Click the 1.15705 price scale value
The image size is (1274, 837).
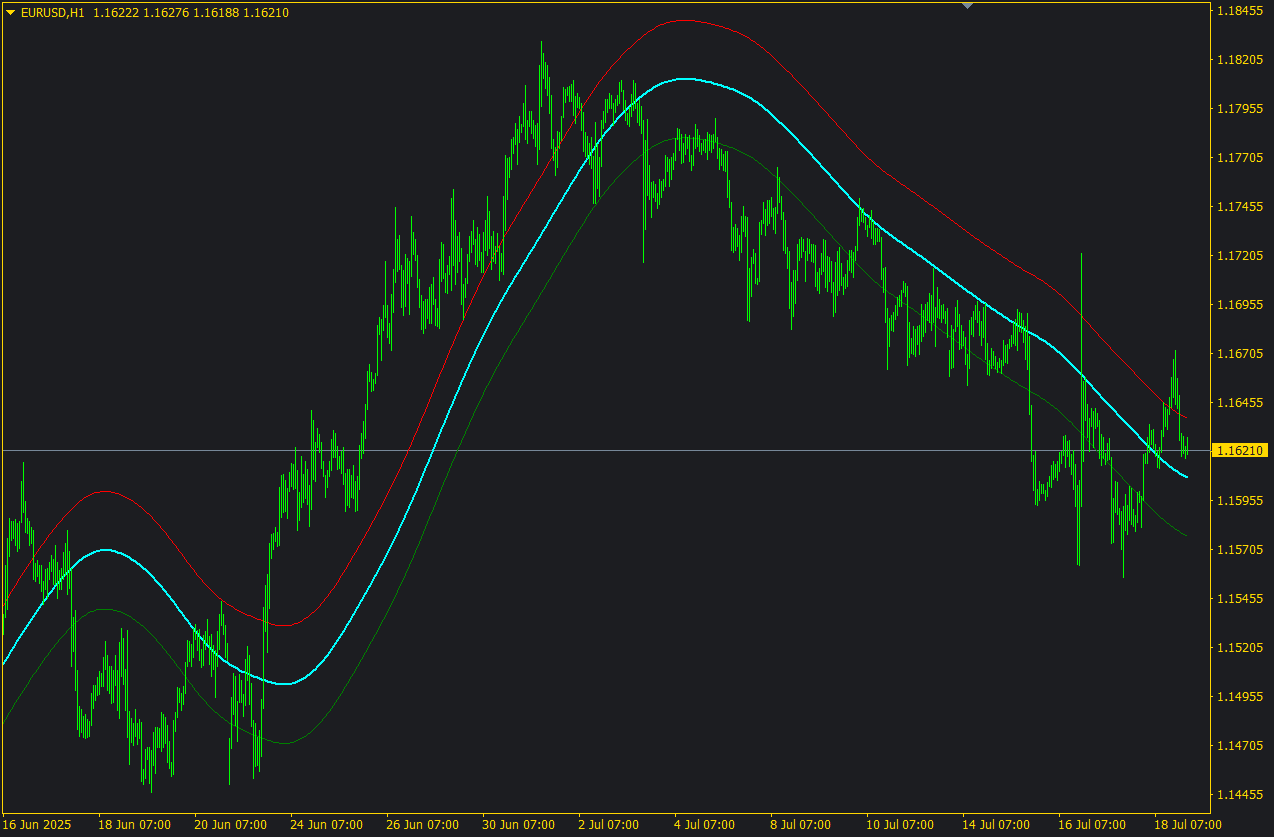[x=1240, y=549]
